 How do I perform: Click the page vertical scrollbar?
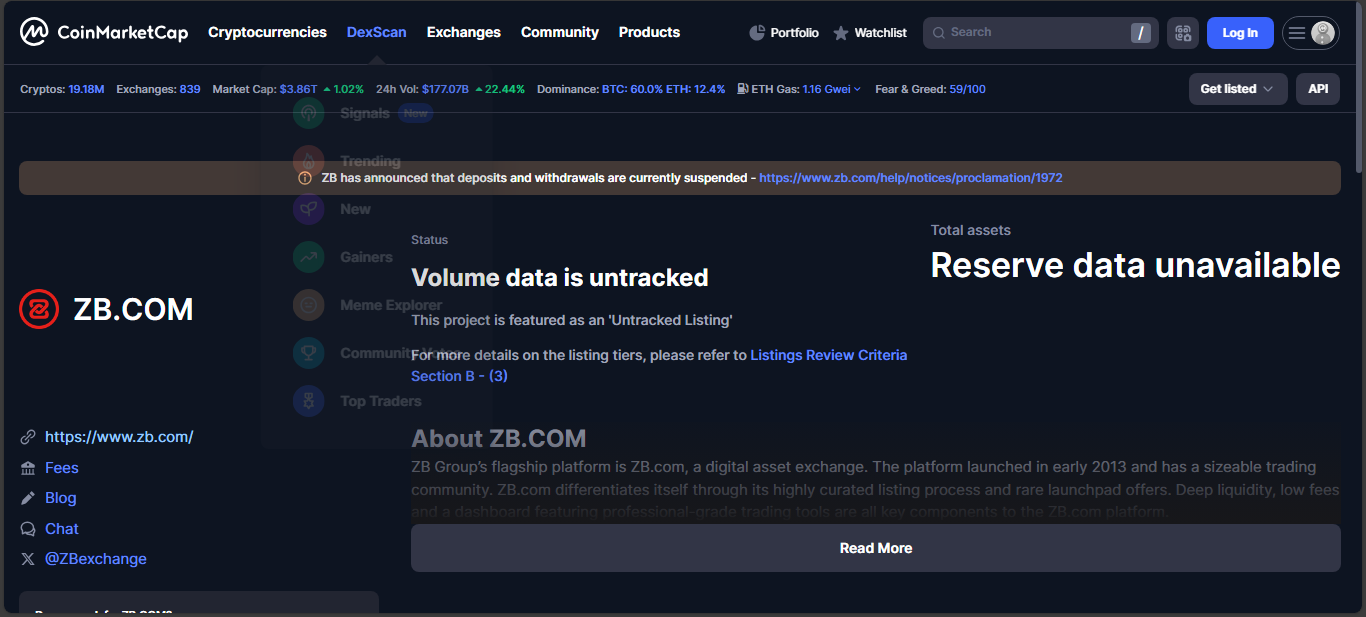pyautogui.click(x=1359, y=90)
